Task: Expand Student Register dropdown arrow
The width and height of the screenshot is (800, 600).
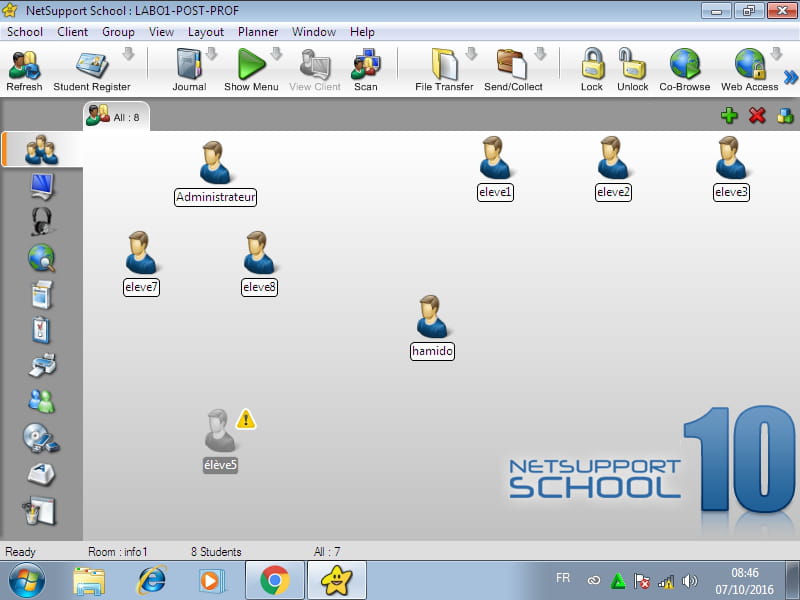Action: point(129,54)
